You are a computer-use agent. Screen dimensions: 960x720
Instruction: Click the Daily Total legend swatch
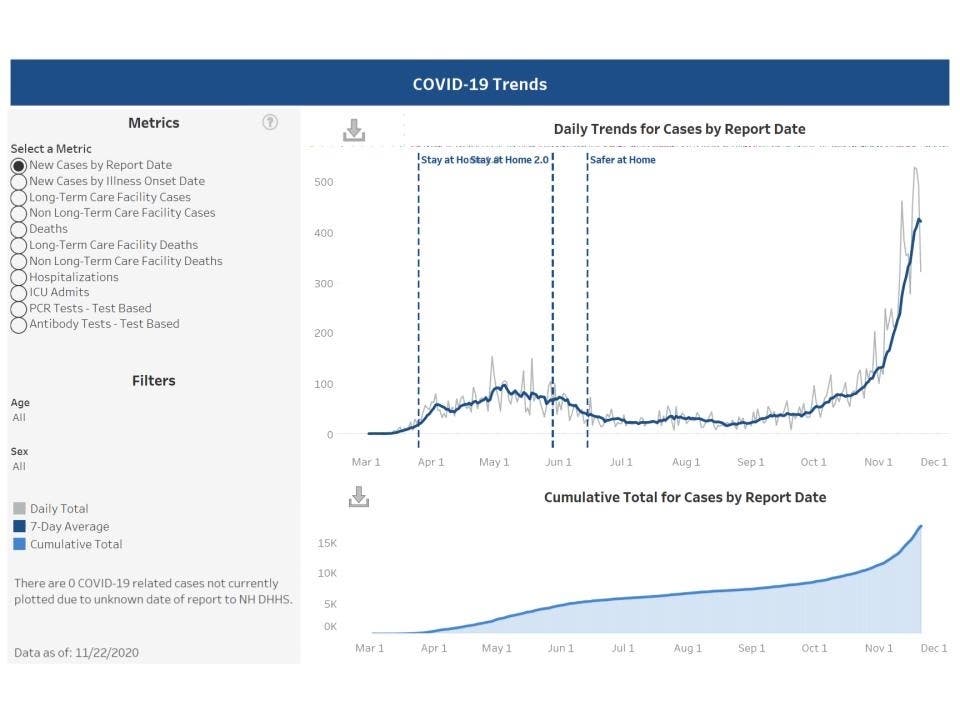pyautogui.click(x=18, y=508)
